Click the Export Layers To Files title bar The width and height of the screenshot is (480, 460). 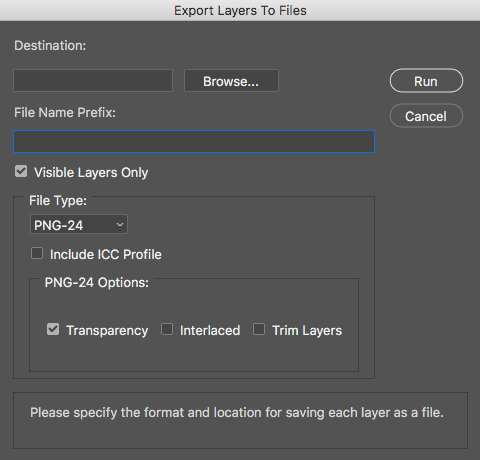click(240, 10)
